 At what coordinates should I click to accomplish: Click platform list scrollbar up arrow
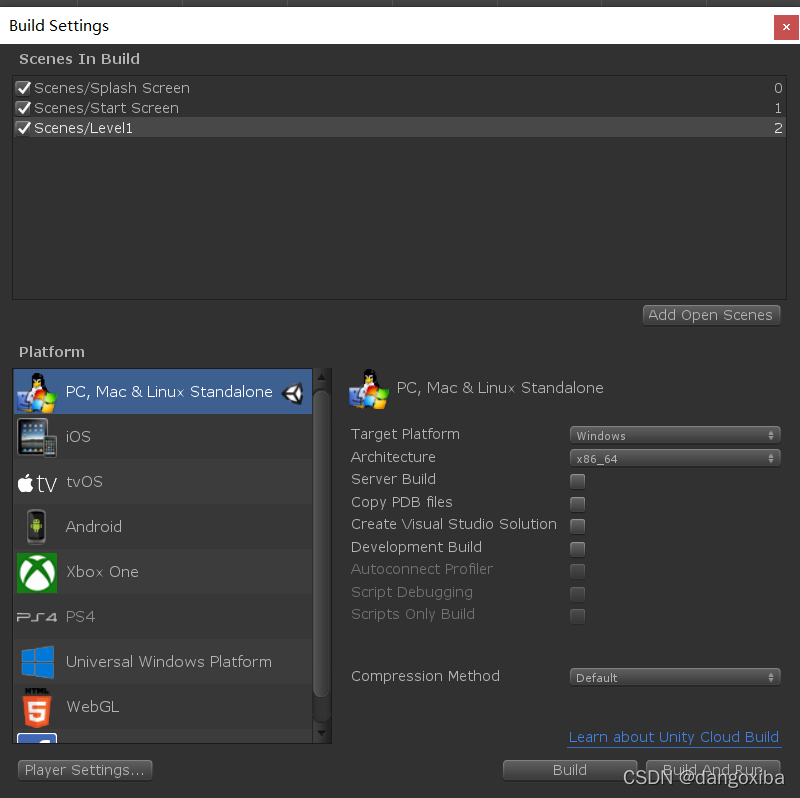321,378
